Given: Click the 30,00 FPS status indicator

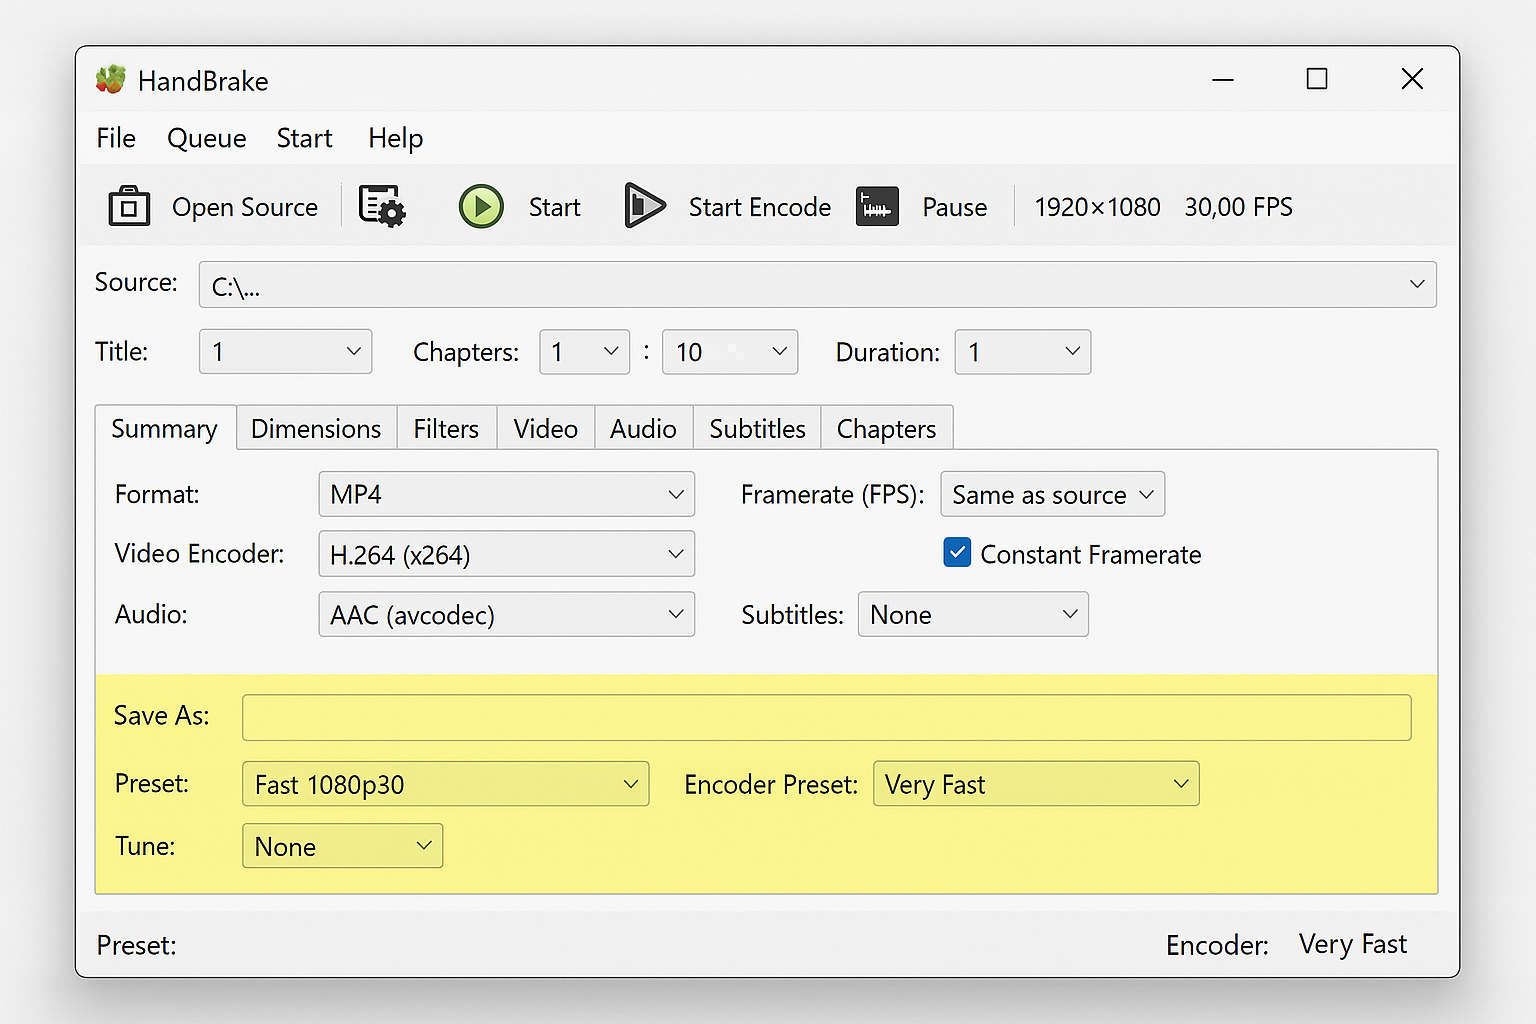Looking at the screenshot, I should 1238,207.
